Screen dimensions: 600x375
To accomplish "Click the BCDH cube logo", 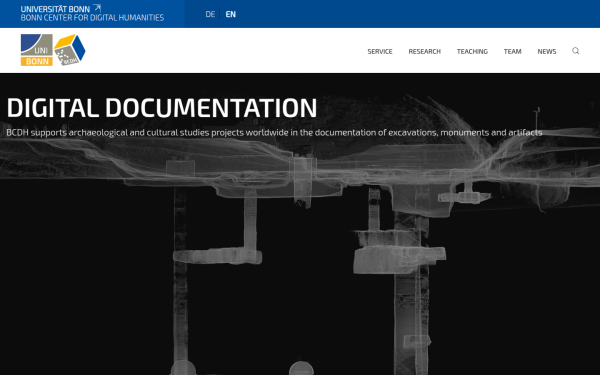I will click(70, 50).
